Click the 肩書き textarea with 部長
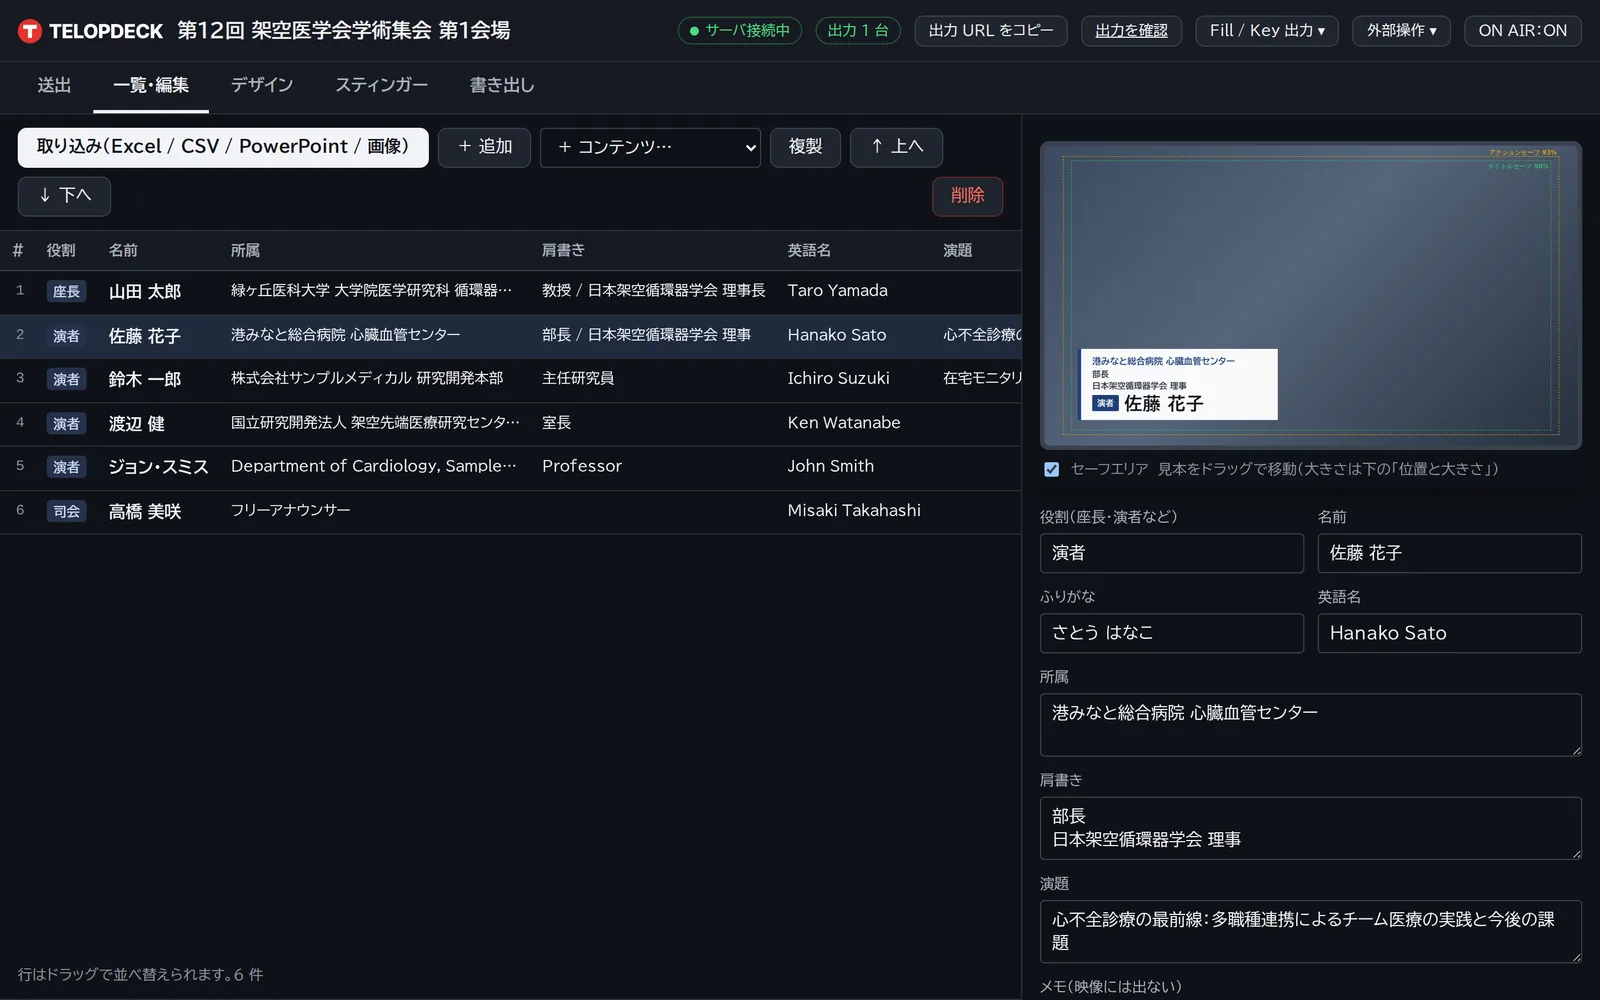This screenshot has height=1000, width=1600. point(1311,828)
